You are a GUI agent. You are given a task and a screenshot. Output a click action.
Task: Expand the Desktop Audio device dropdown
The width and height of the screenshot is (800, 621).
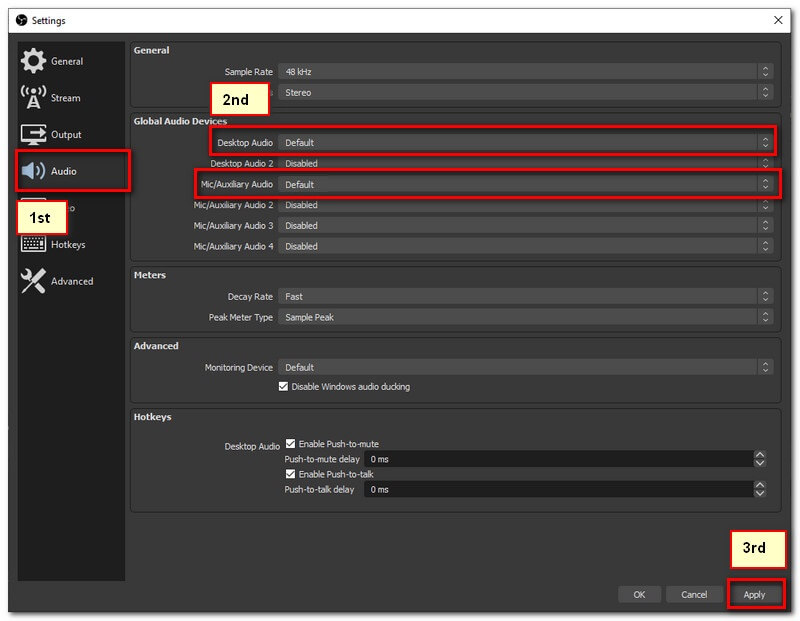pos(525,143)
